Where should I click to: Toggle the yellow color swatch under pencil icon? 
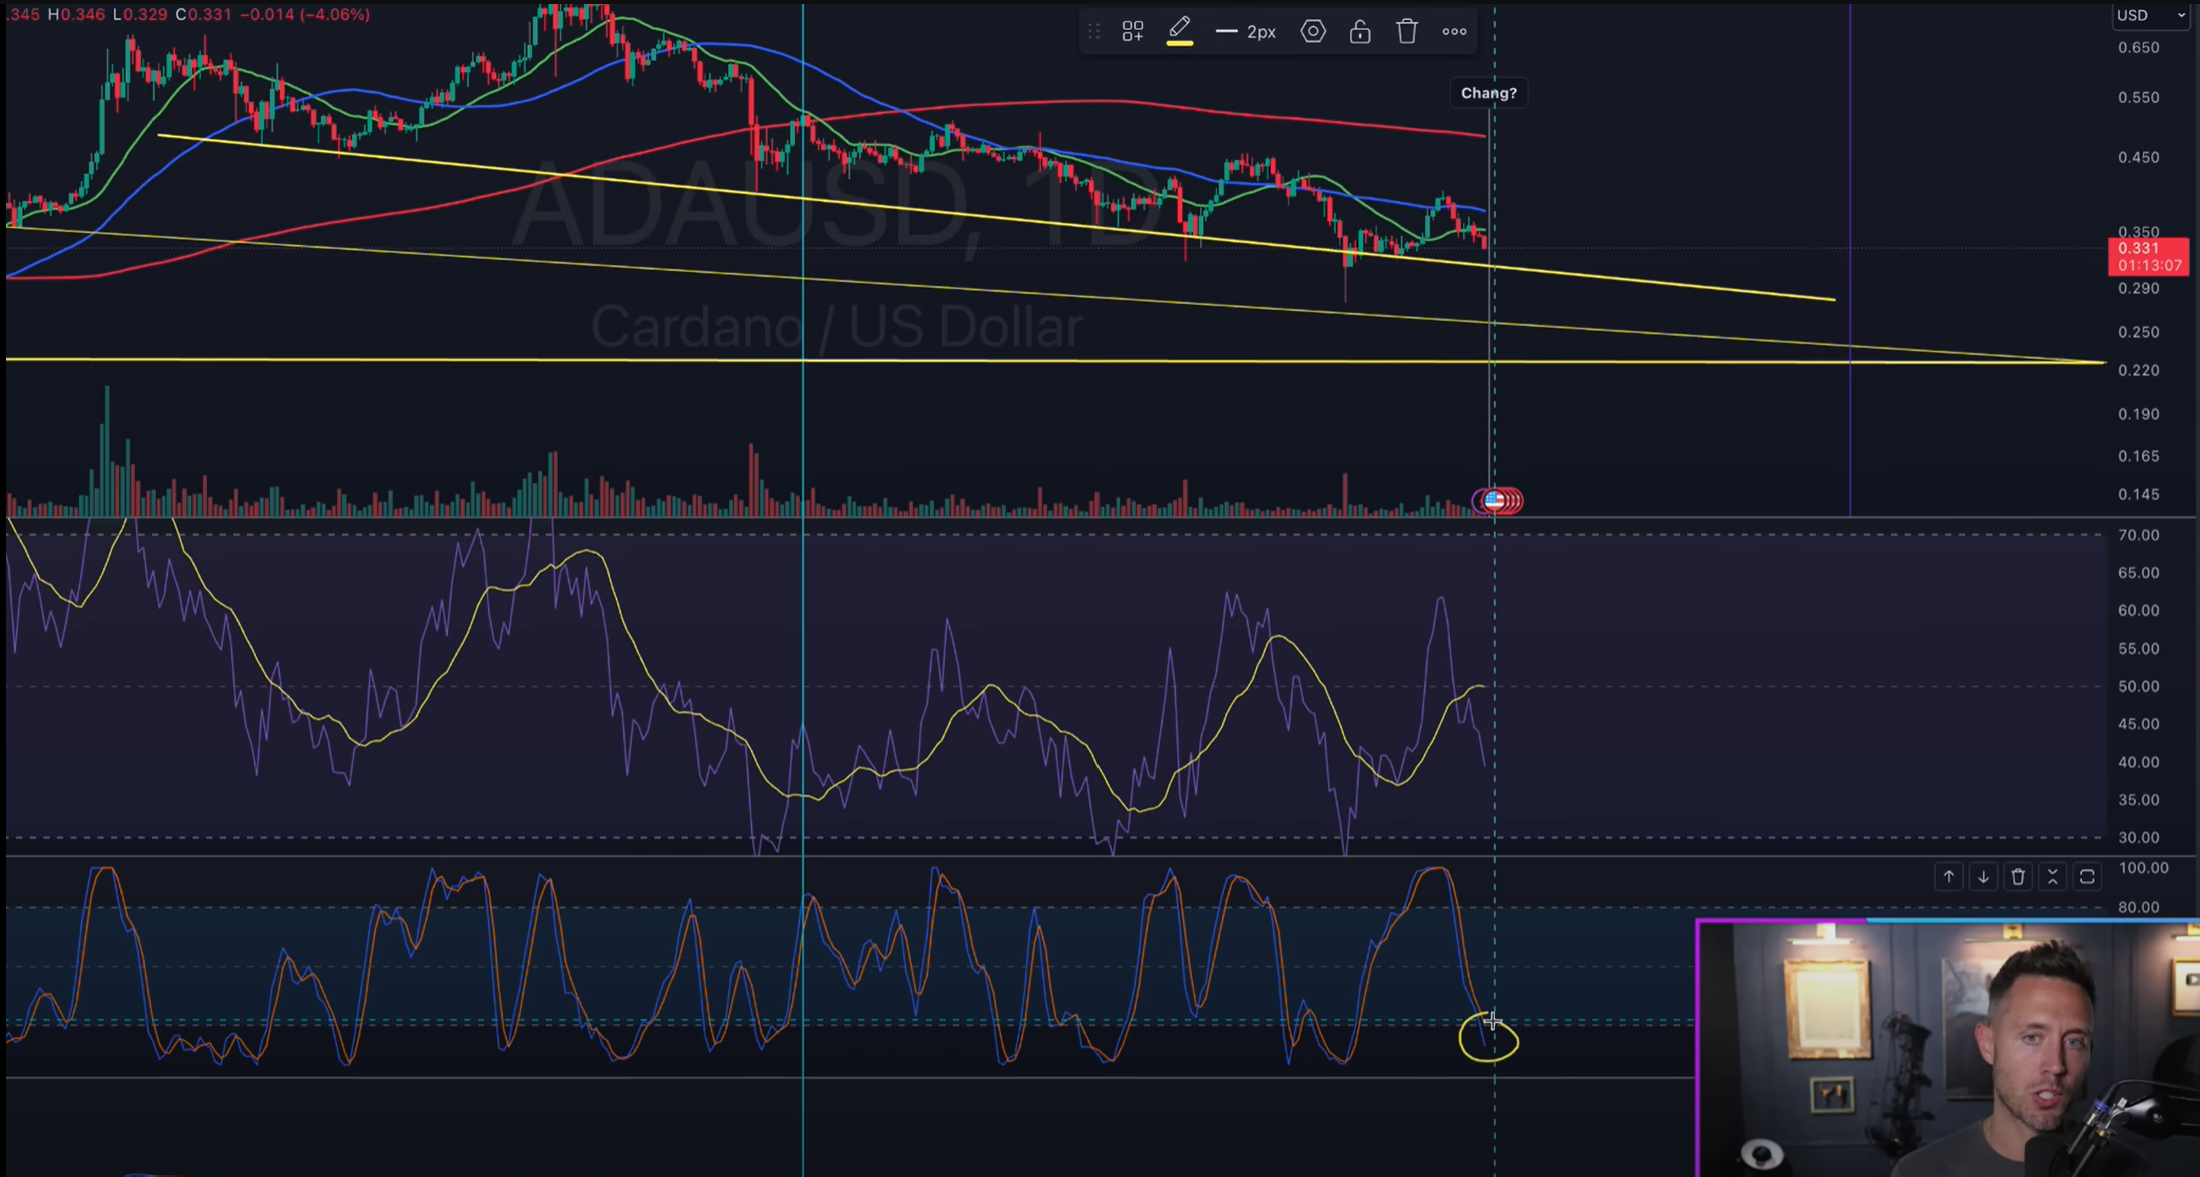1180,45
